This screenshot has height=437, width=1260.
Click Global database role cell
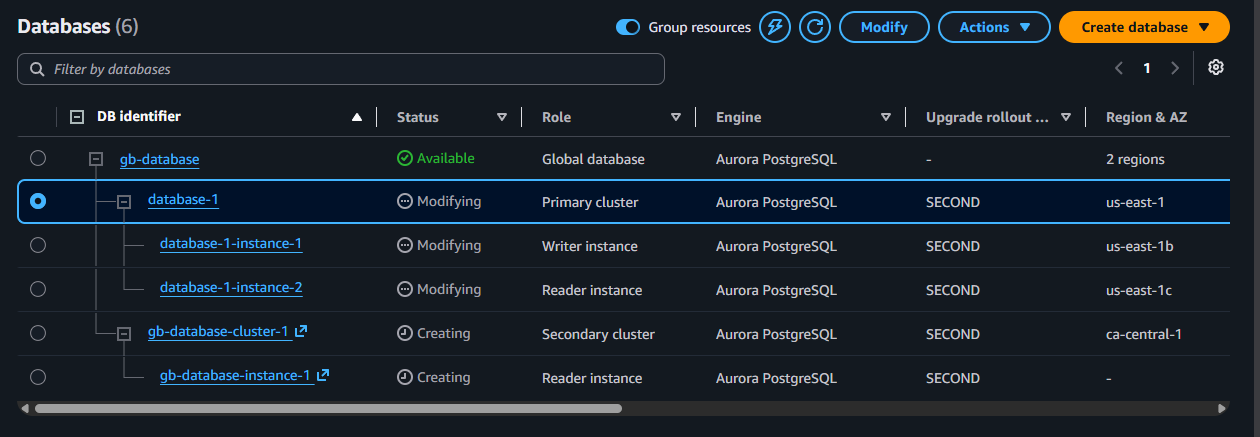point(593,159)
